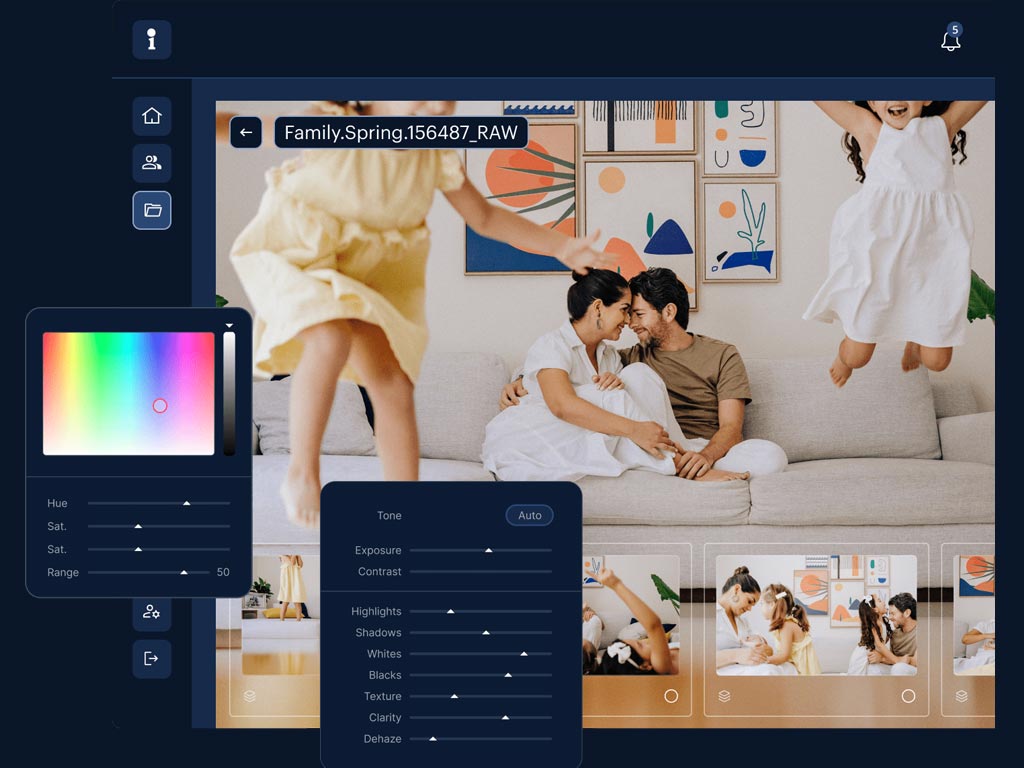This screenshot has height=768, width=1024.
Task: Click the Whites slider handle
Action: [524, 654]
